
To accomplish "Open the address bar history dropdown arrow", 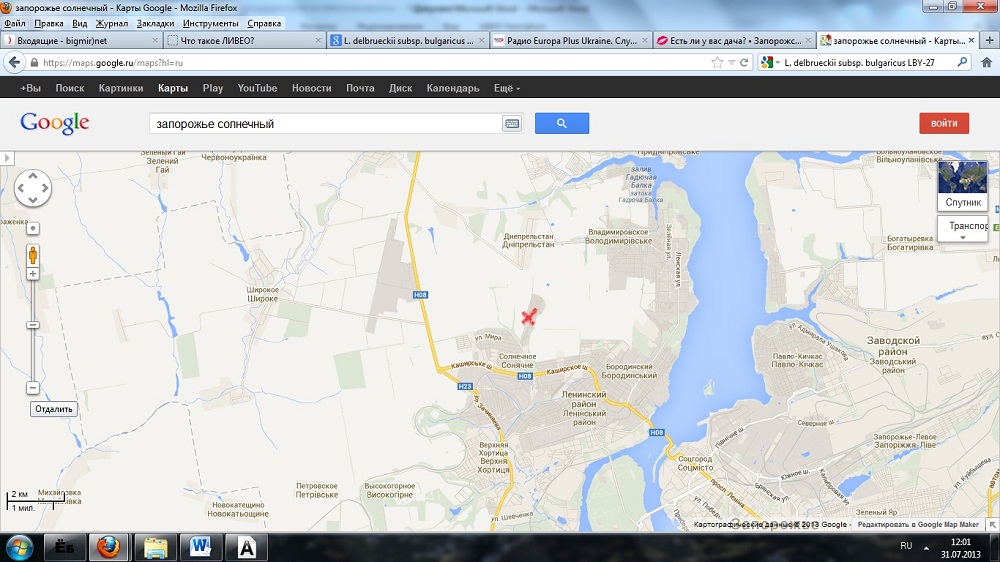I will pos(732,63).
